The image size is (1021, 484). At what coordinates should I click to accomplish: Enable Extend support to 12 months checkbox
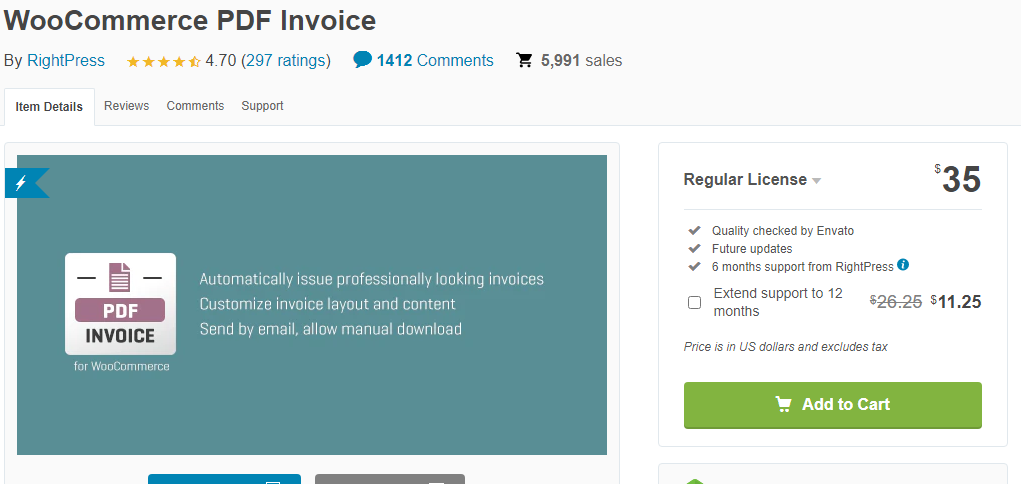(695, 302)
